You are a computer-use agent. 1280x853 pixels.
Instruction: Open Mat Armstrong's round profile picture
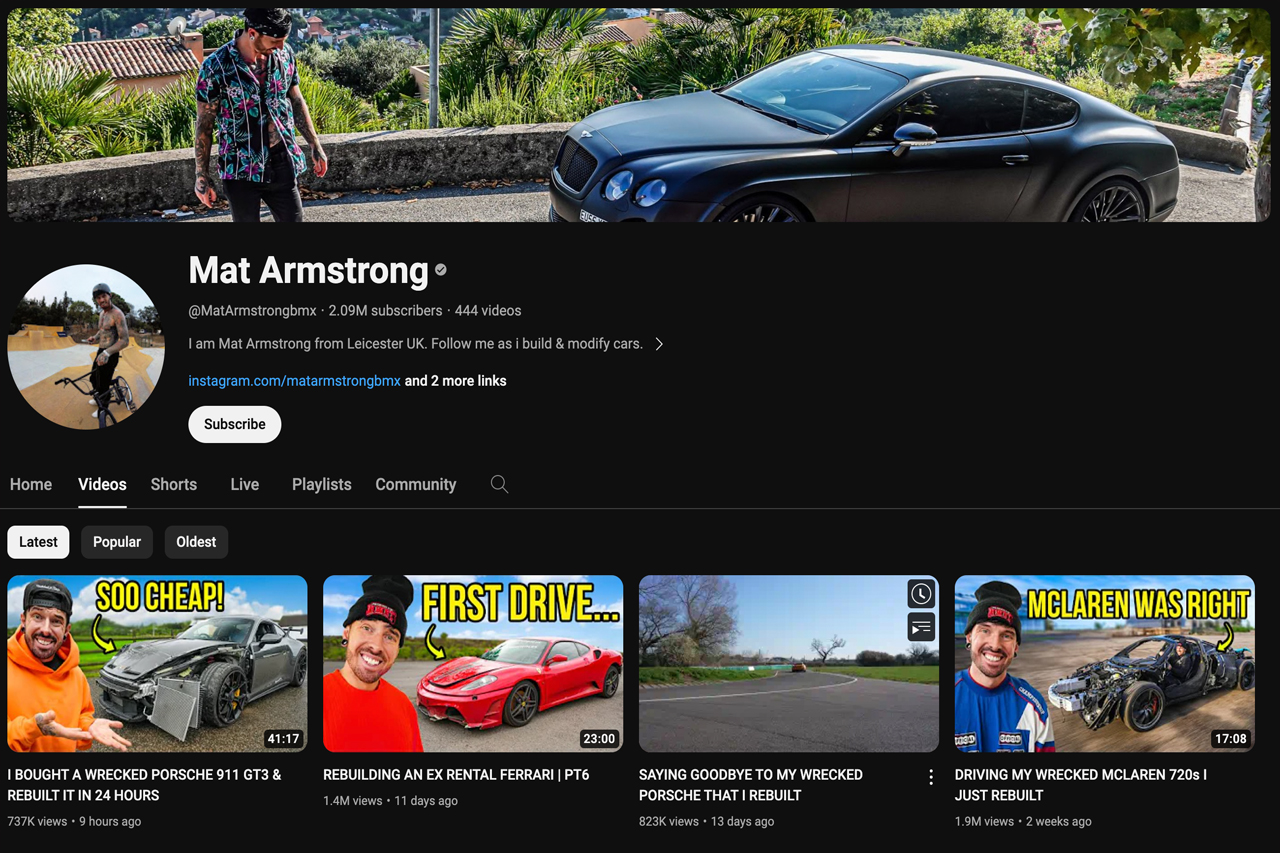pos(86,347)
